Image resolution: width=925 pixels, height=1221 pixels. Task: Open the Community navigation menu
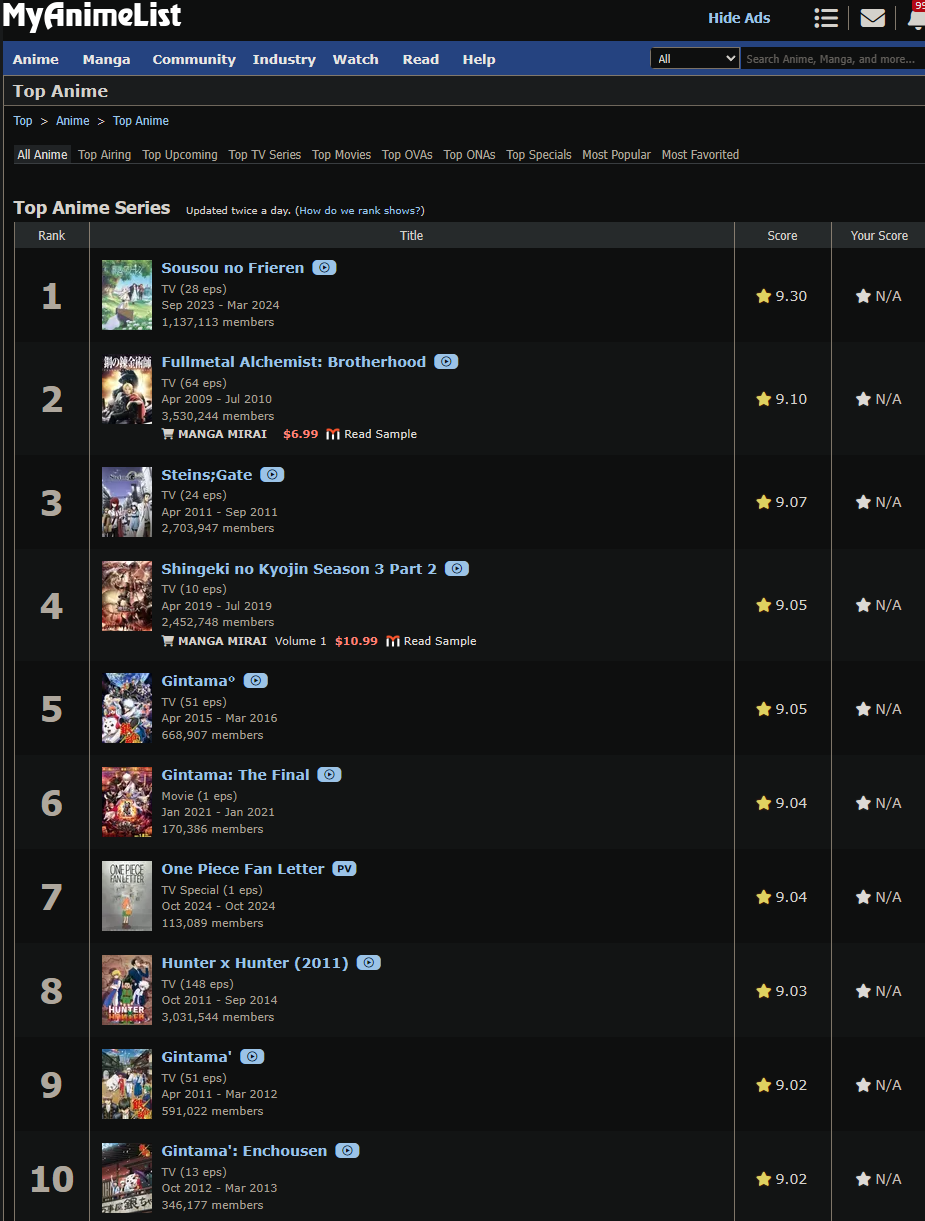pos(194,59)
